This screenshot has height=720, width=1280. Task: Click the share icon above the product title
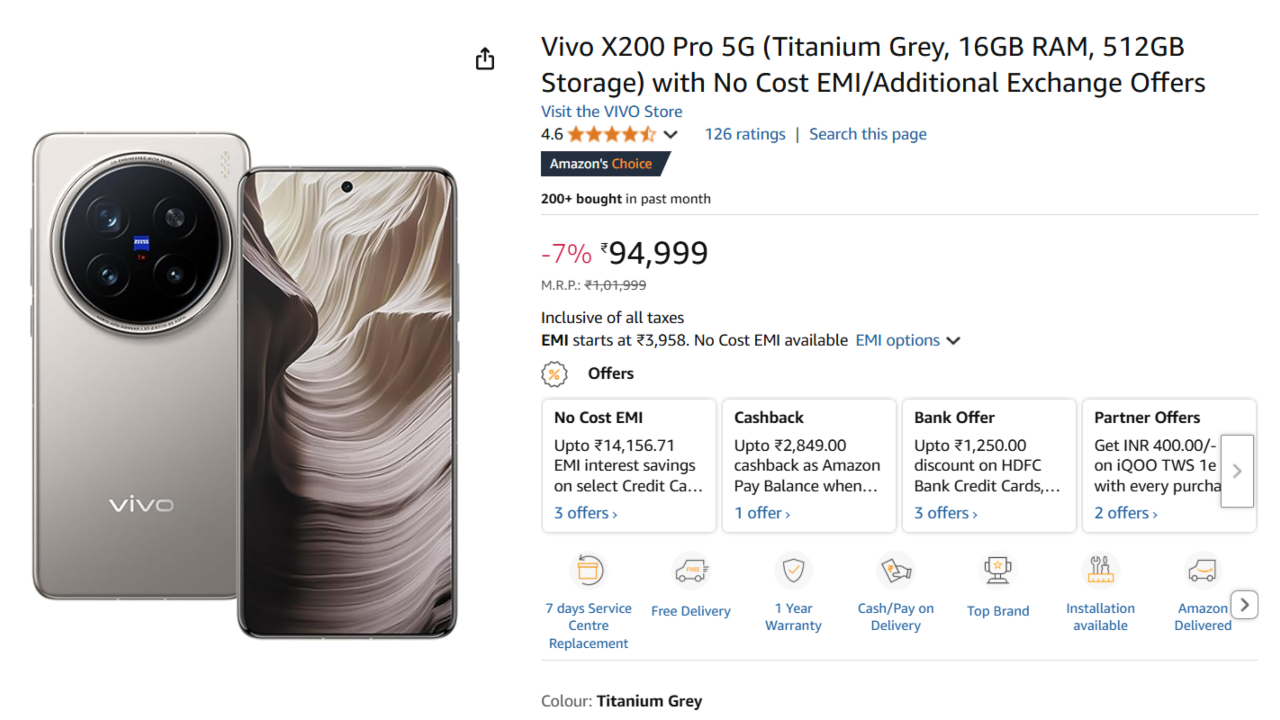(x=484, y=58)
